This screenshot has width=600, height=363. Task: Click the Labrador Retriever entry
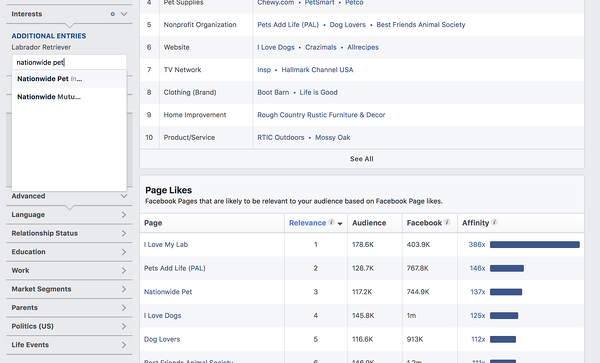[x=41, y=47]
